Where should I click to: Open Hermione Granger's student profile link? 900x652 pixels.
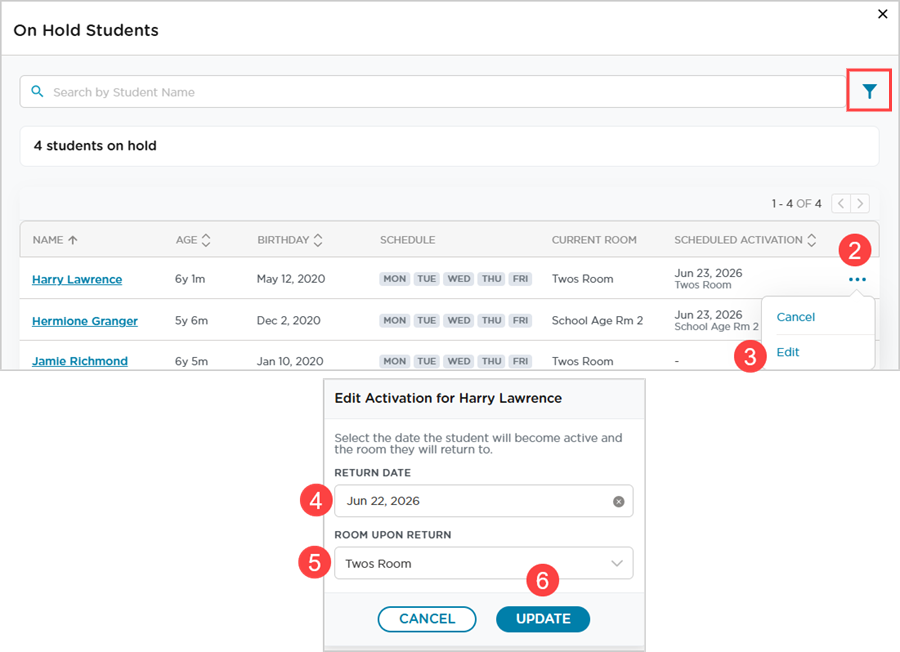pos(85,321)
